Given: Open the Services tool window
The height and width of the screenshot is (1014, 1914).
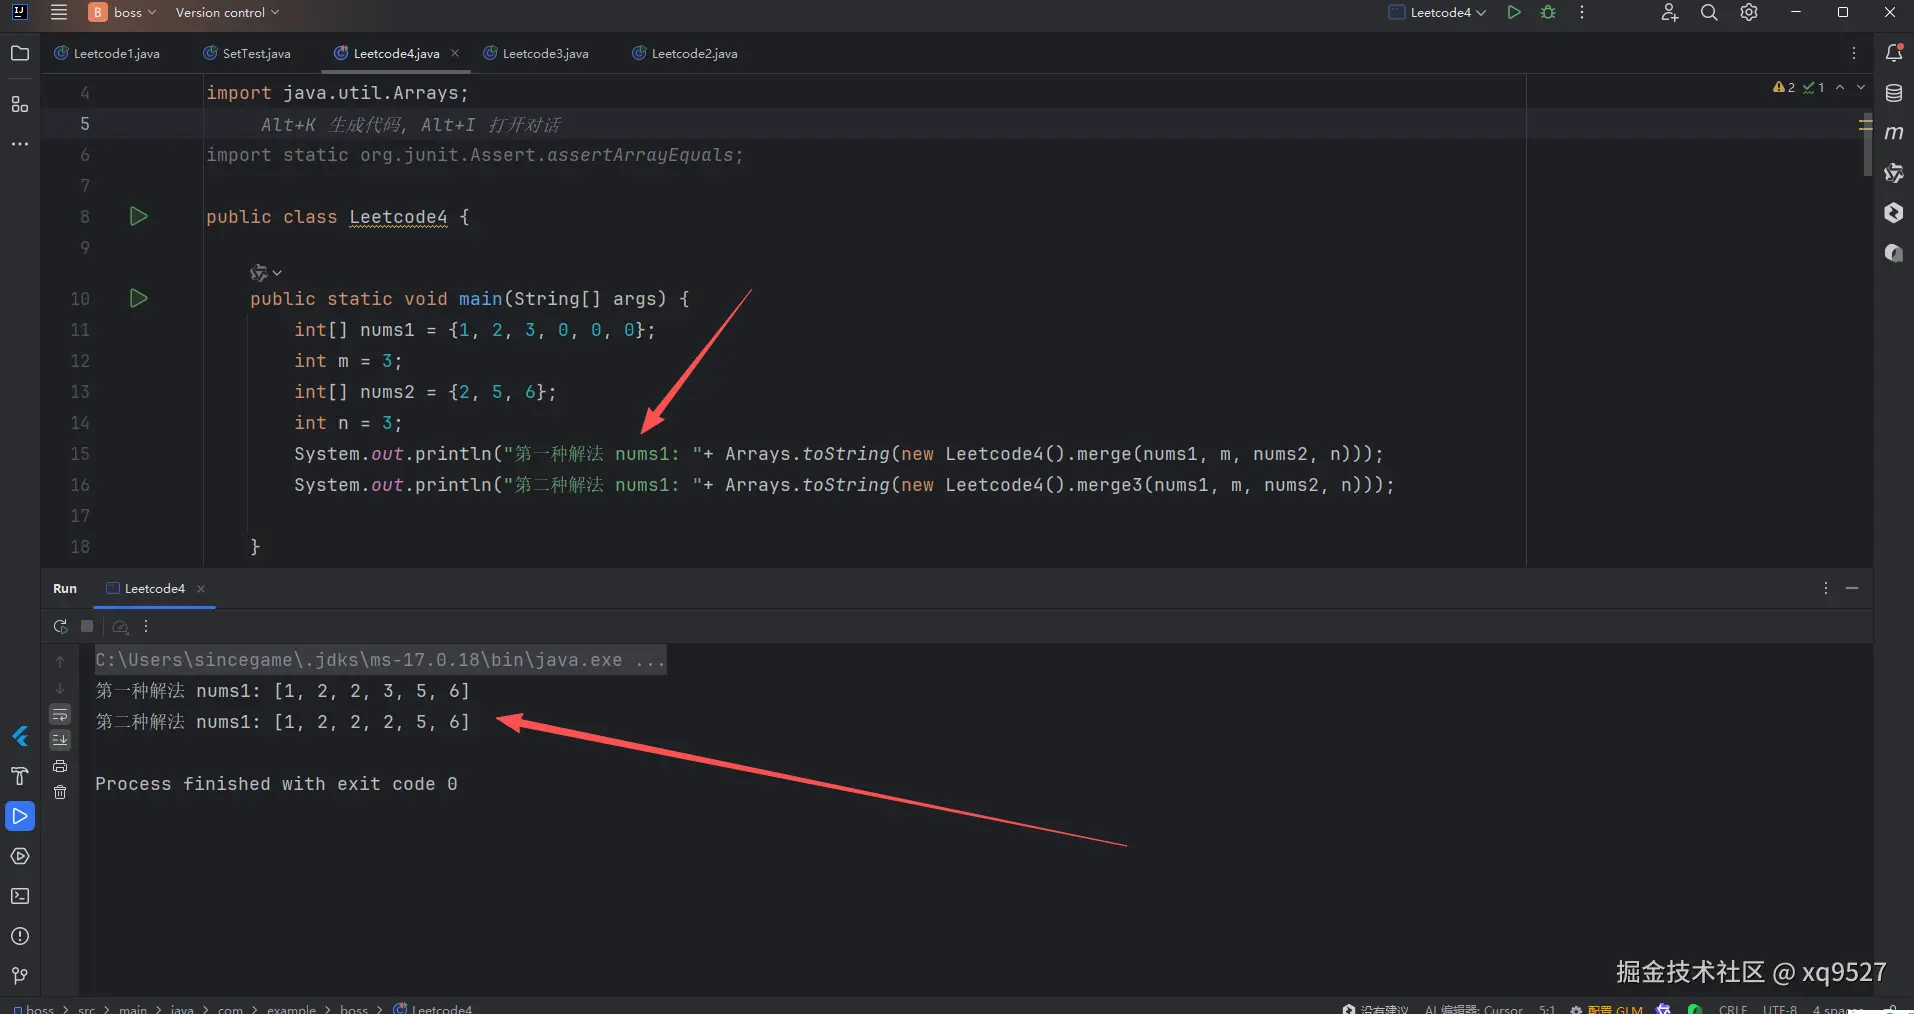Looking at the screenshot, I should (20, 857).
